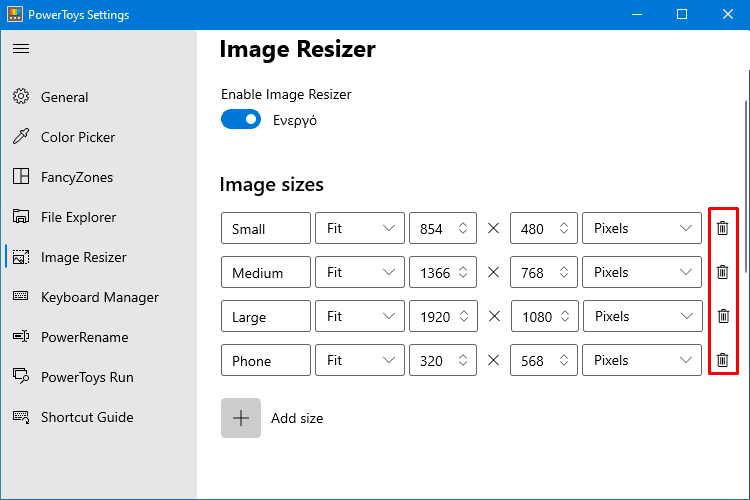Remove the Phone size with trash icon

722,360
